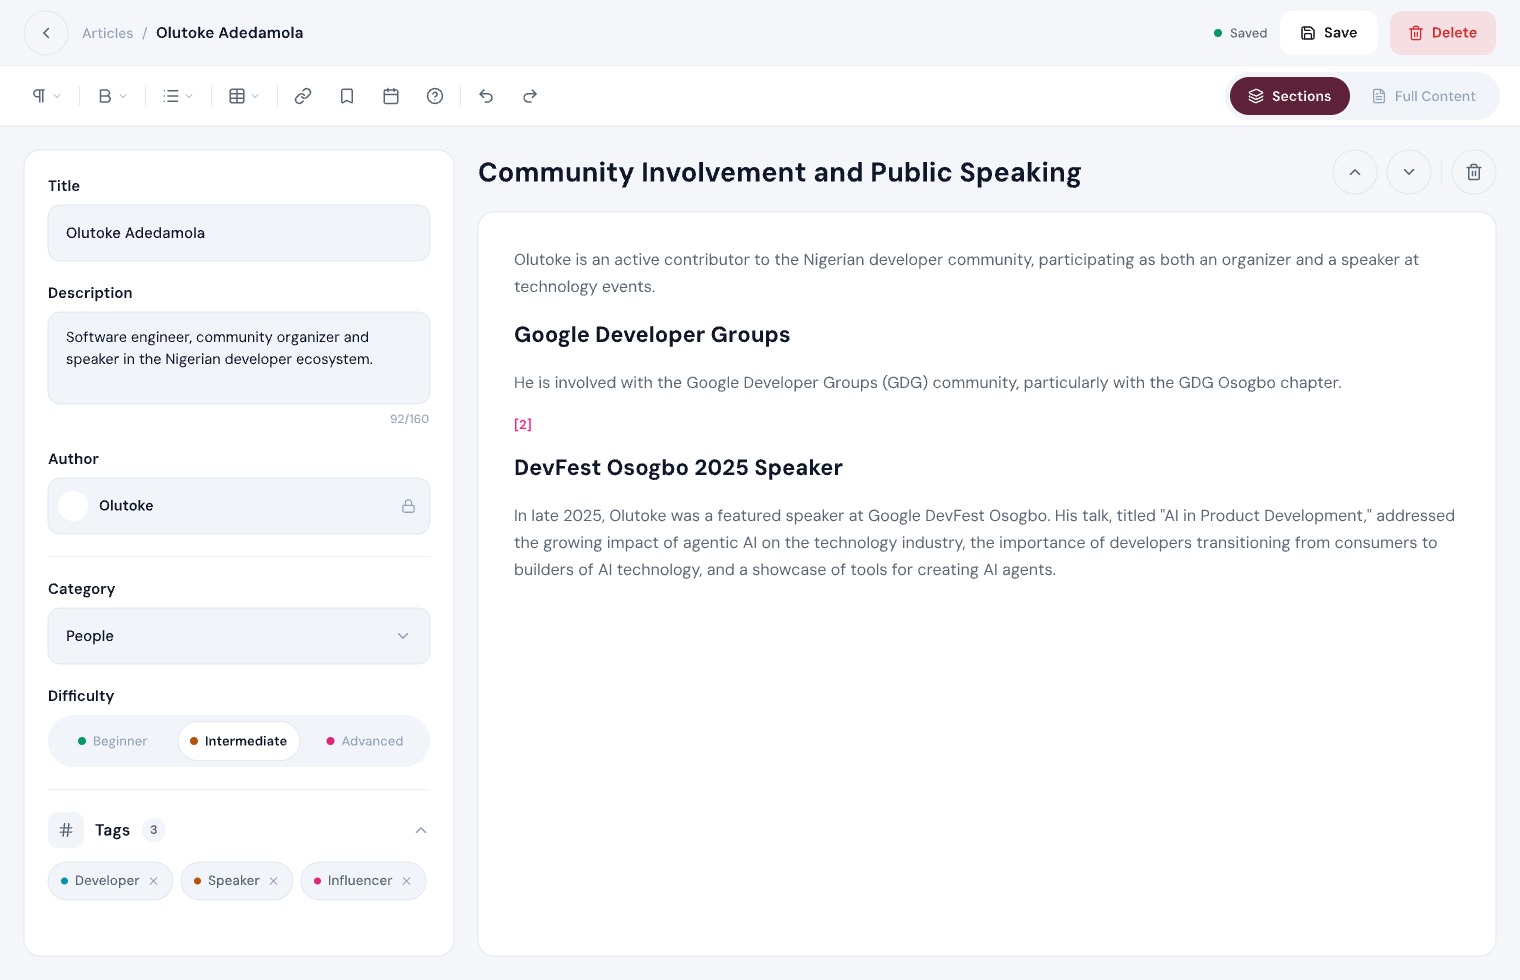Go back using the back arrow
Screen dimensions: 1520x980
tap(46, 33)
